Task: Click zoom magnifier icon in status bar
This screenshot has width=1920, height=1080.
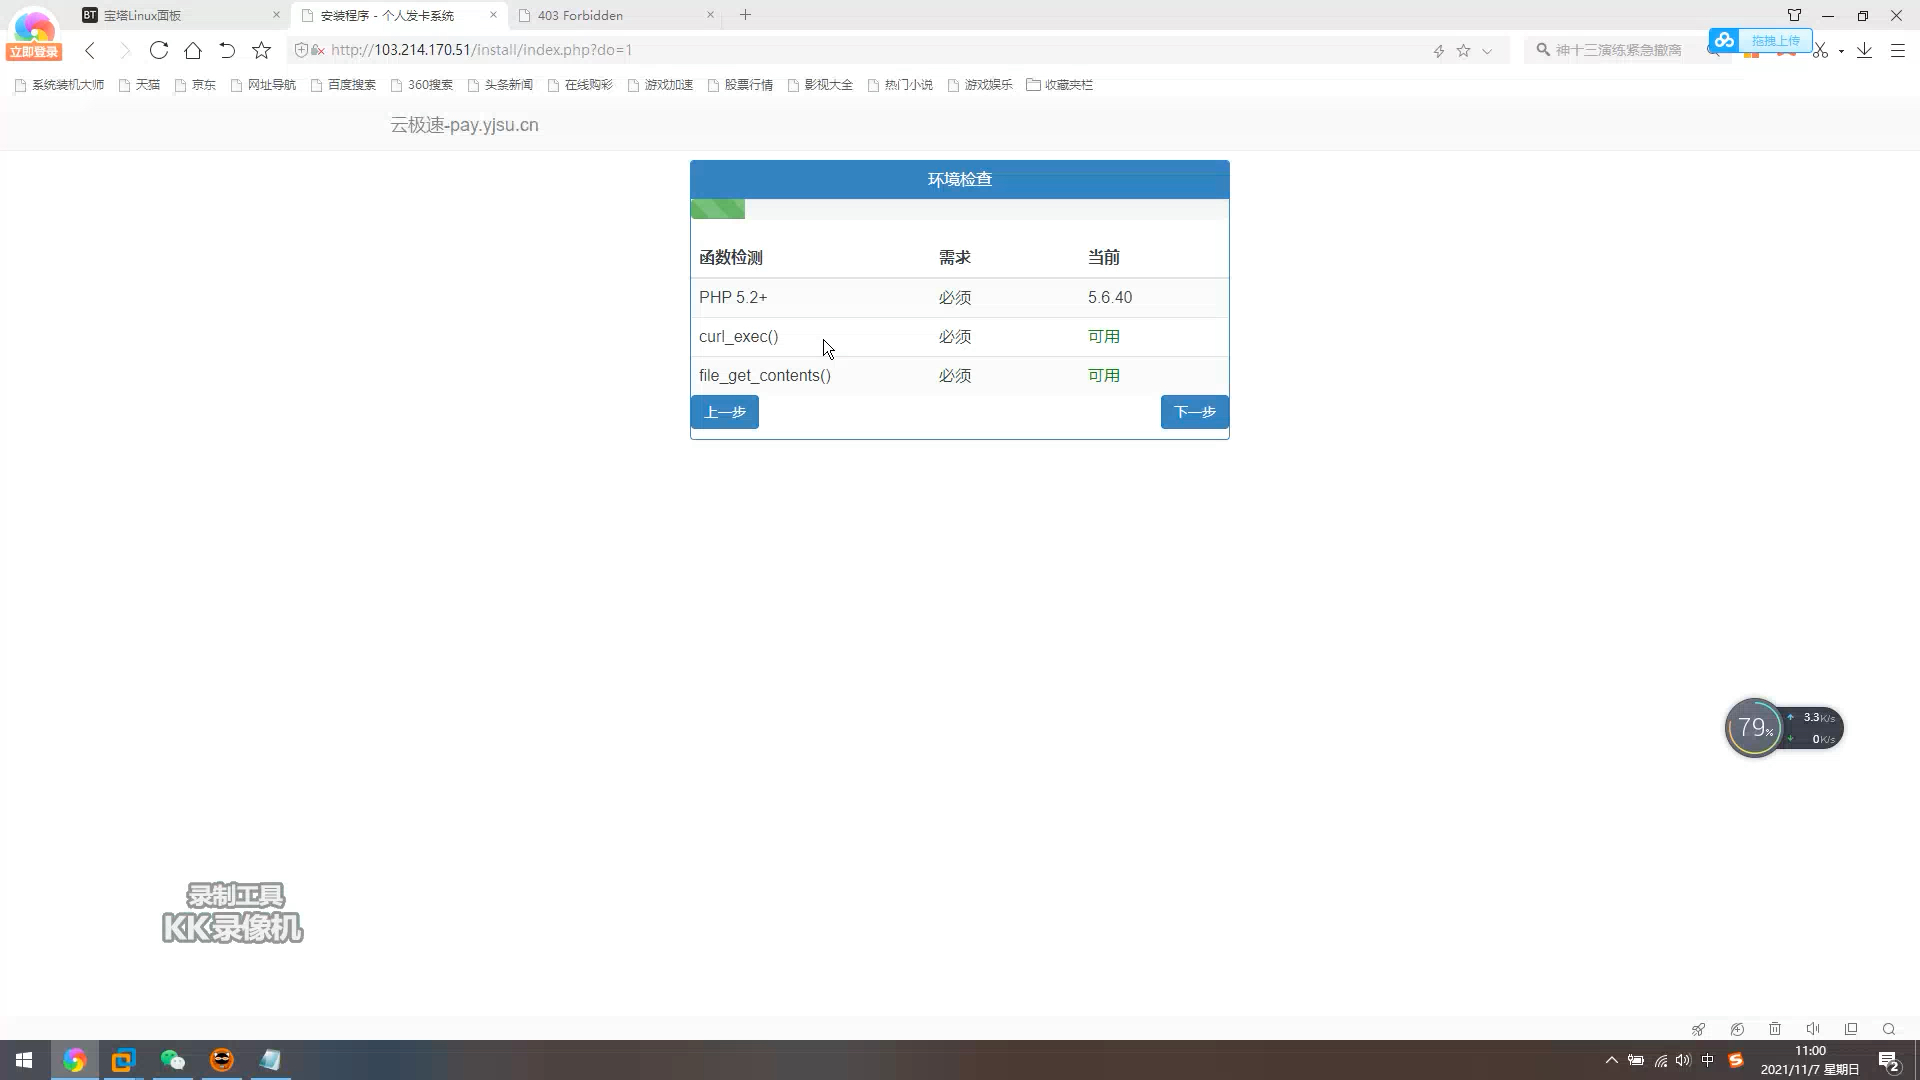Action: point(1889,1029)
